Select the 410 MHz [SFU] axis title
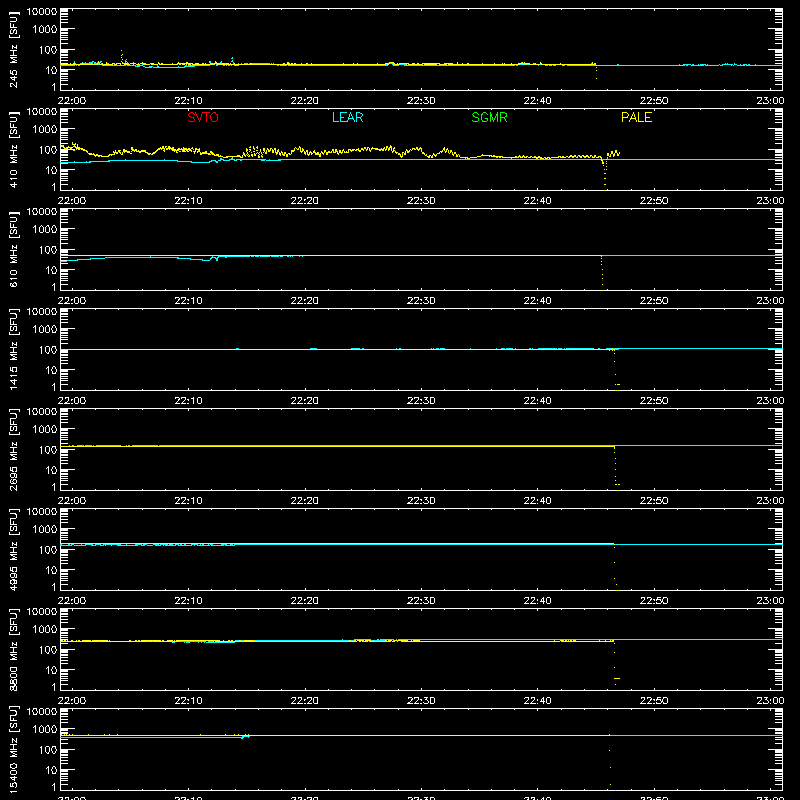Screen dimensions: 800x800 point(13,150)
